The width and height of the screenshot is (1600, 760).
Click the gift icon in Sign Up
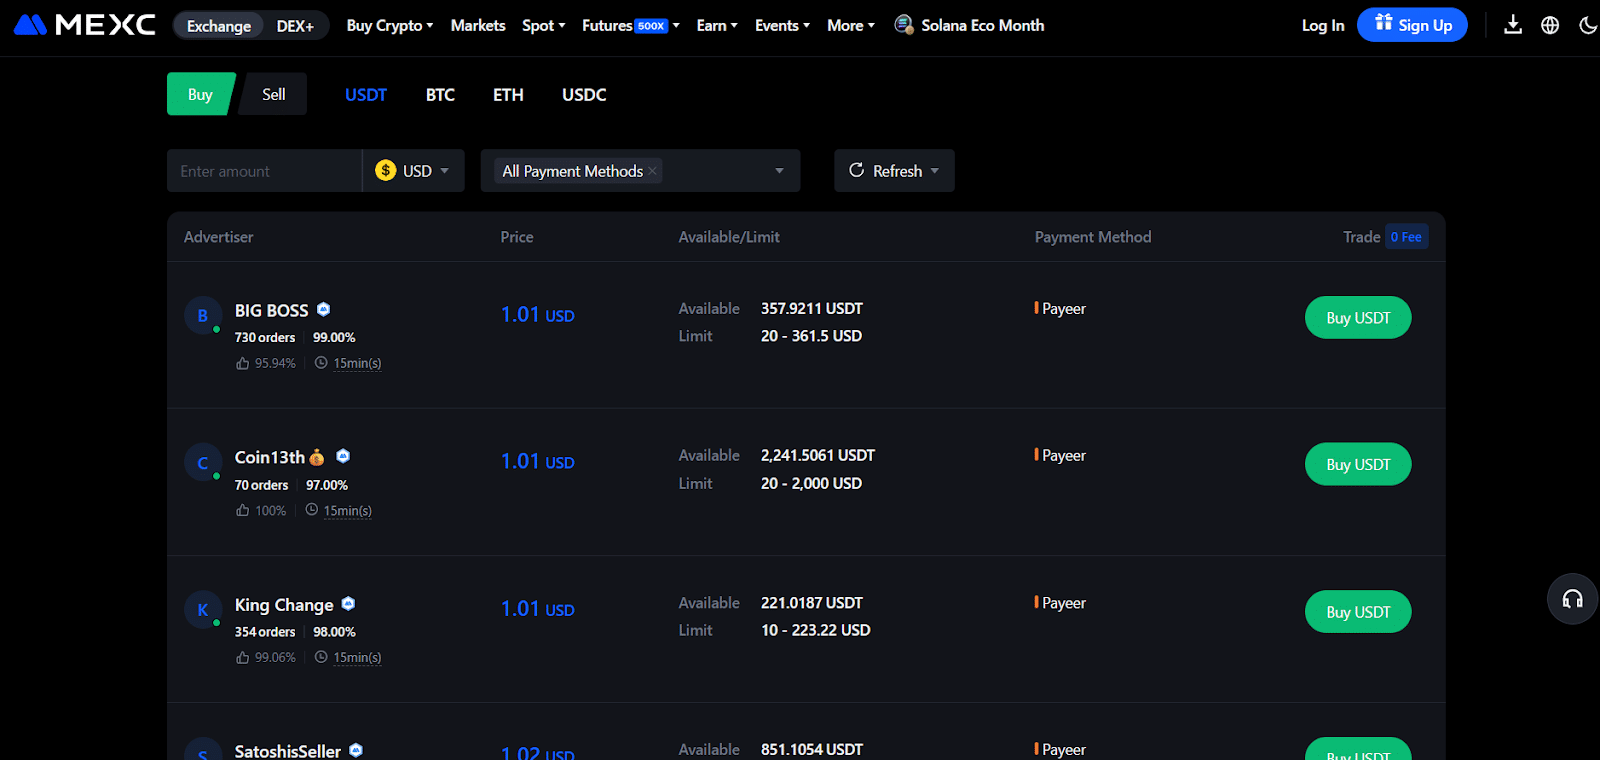tap(1384, 23)
